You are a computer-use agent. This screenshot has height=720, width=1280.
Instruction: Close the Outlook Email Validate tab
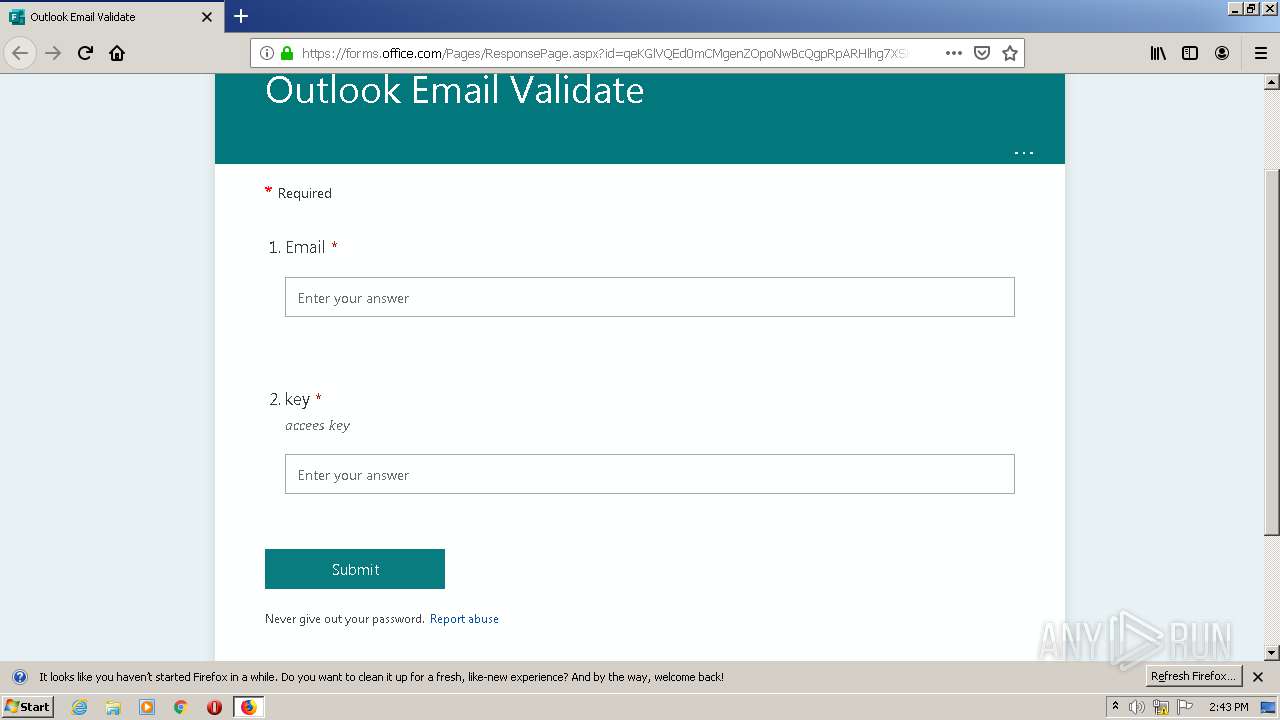207,17
